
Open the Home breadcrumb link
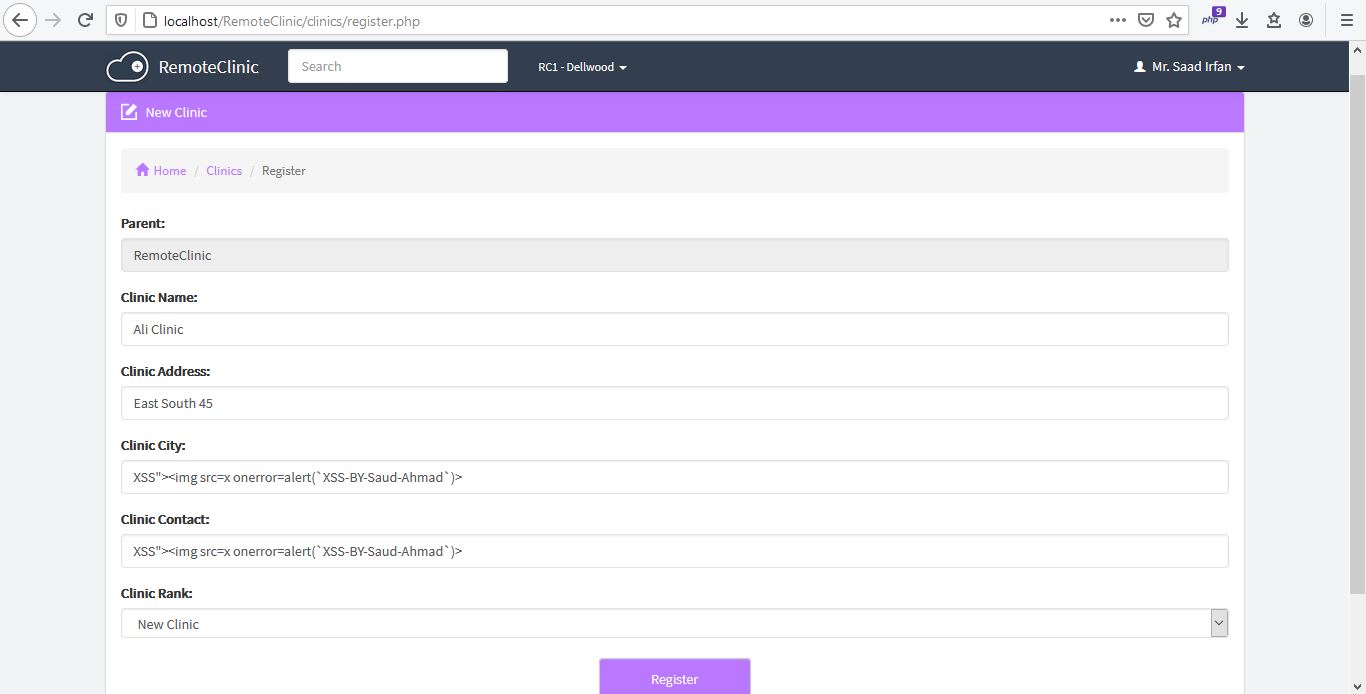[170, 171]
